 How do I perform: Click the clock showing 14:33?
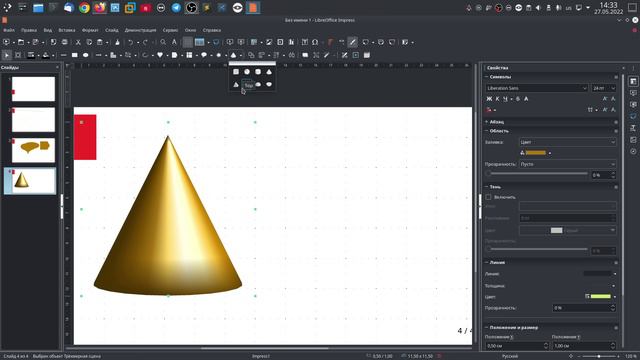coord(608,5)
